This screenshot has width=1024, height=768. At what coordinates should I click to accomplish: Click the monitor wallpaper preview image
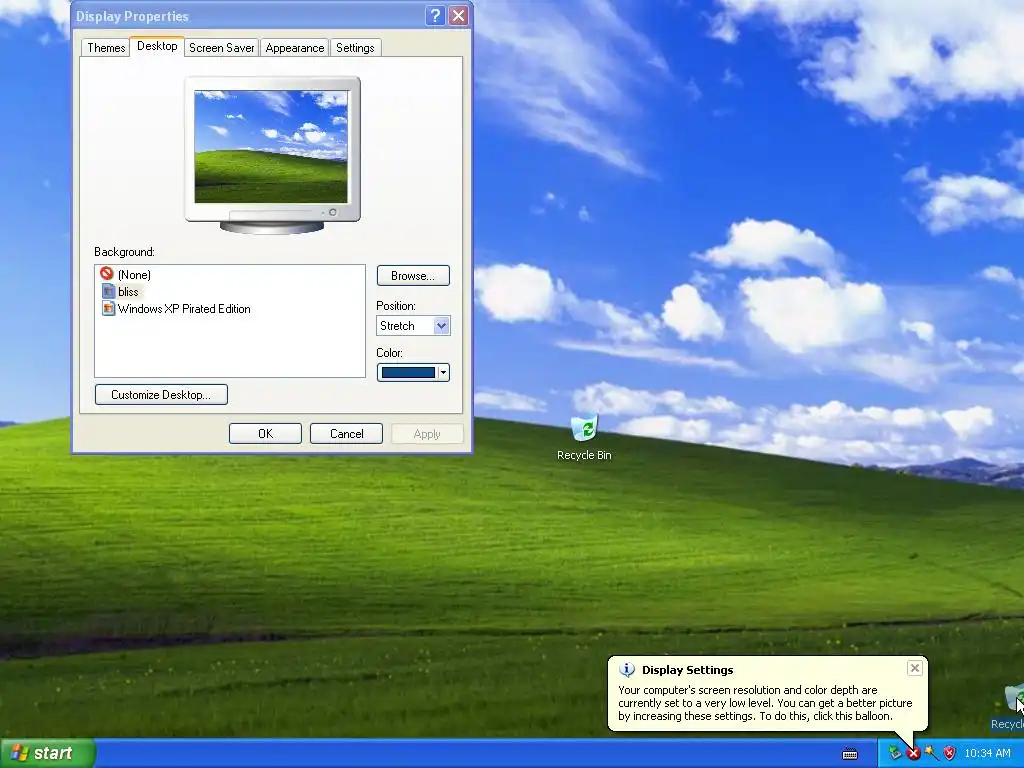click(x=271, y=147)
